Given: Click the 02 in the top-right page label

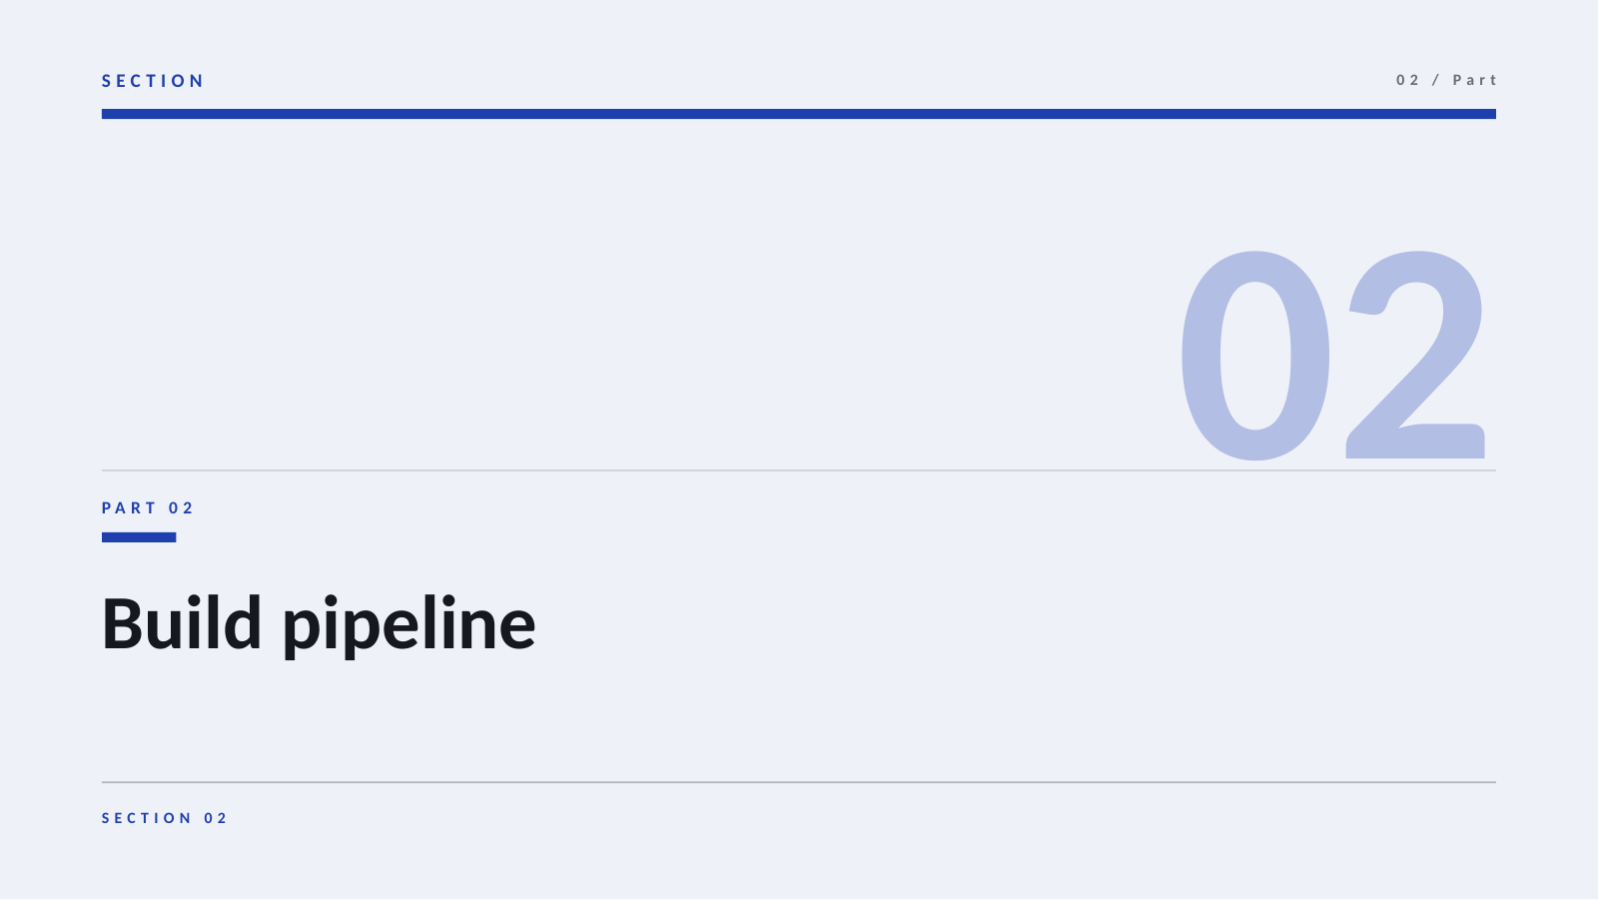Looking at the screenshot, I should pyautogui.click(x=1407, y=80).
